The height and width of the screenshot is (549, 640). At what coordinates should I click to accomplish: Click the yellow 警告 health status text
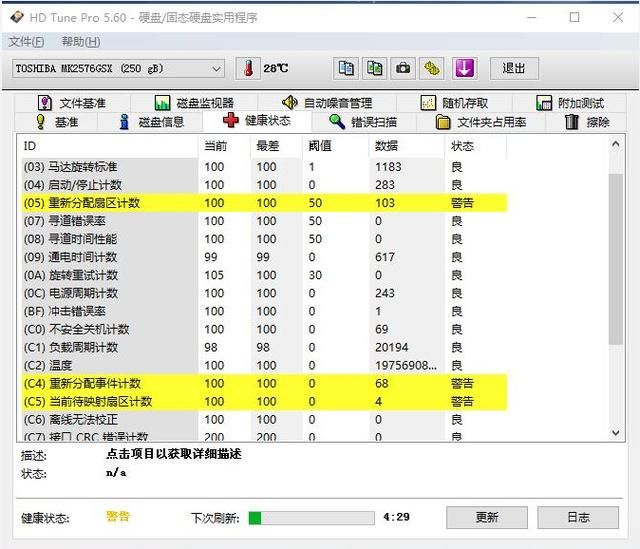point(118,516)
